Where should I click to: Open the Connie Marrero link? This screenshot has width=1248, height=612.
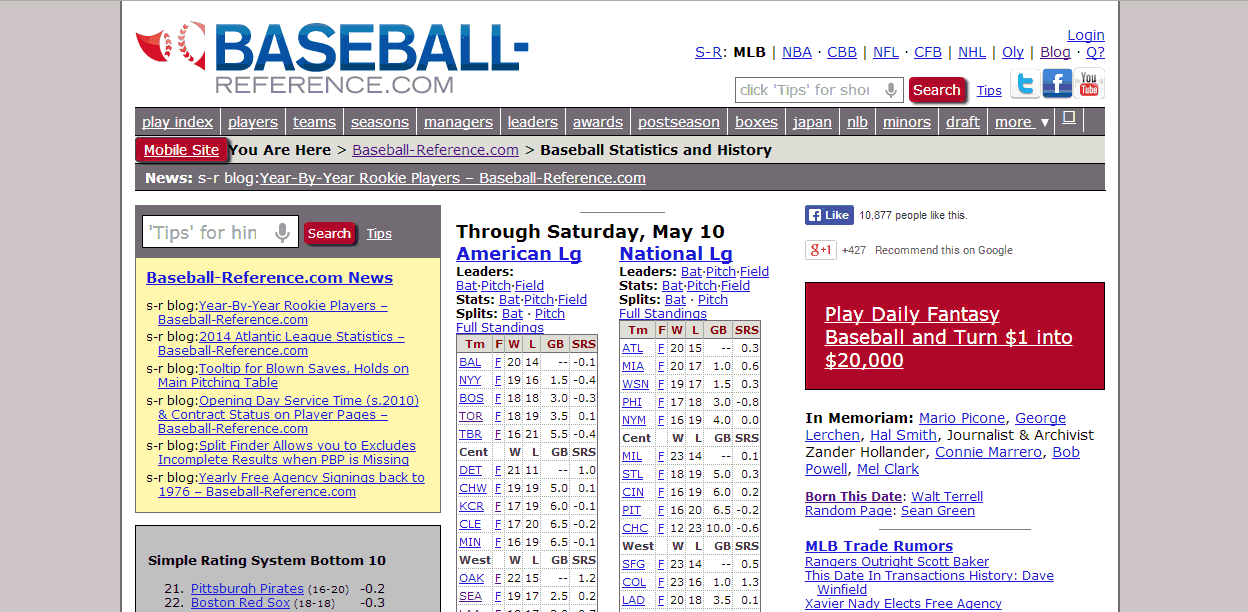988,452
